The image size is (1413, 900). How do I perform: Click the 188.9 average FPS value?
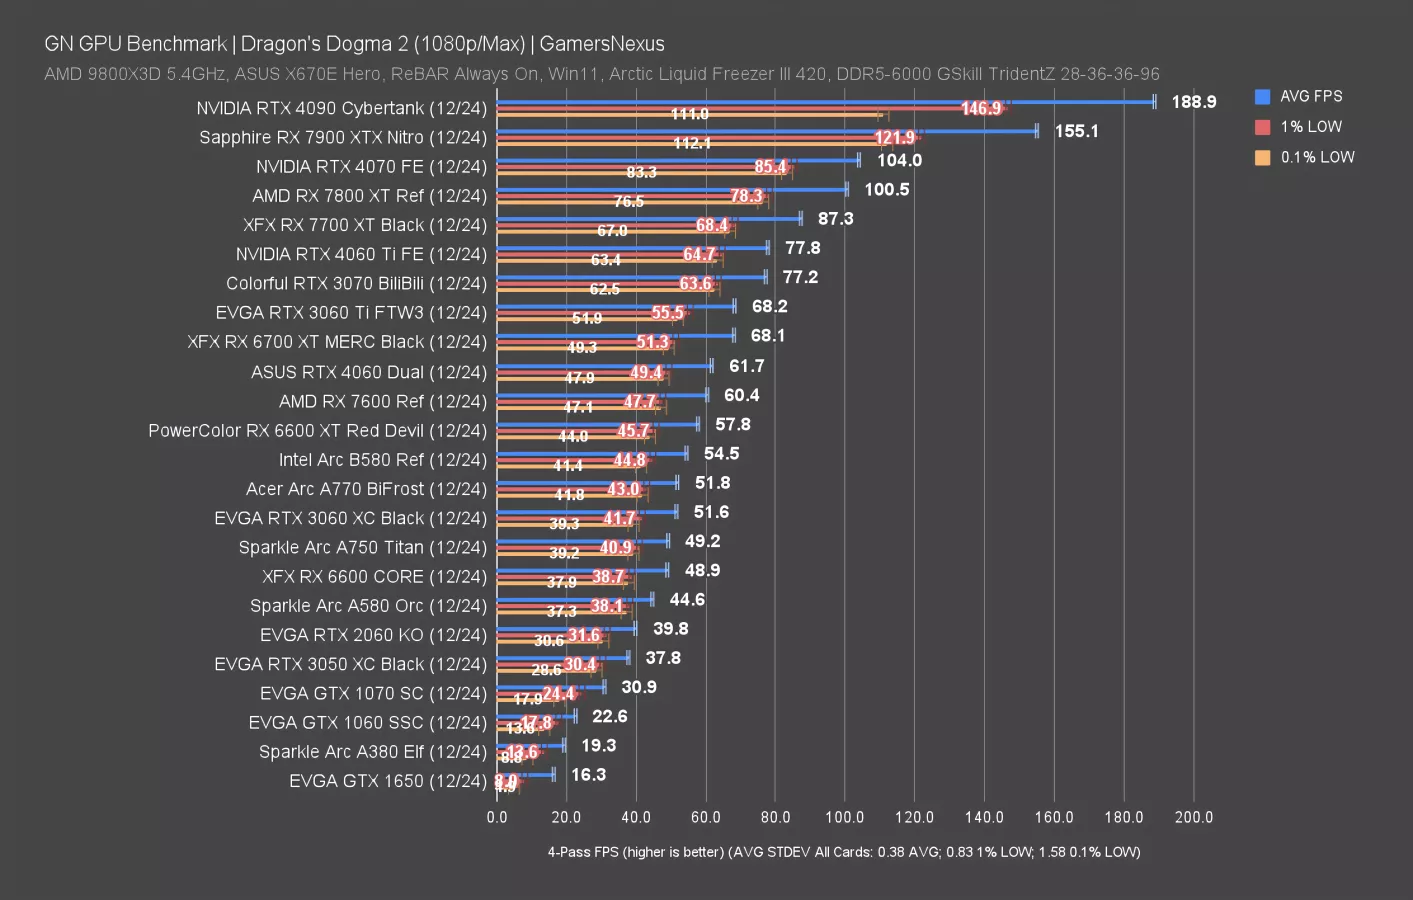(1193, 102)
